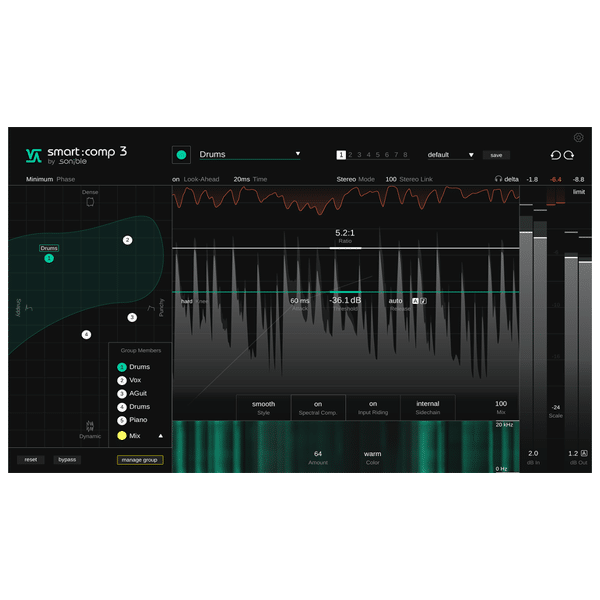The height and width of the screenshot is (600, 600).
Task: Click the 100 Stereo Link value
Action: point(391,179)
